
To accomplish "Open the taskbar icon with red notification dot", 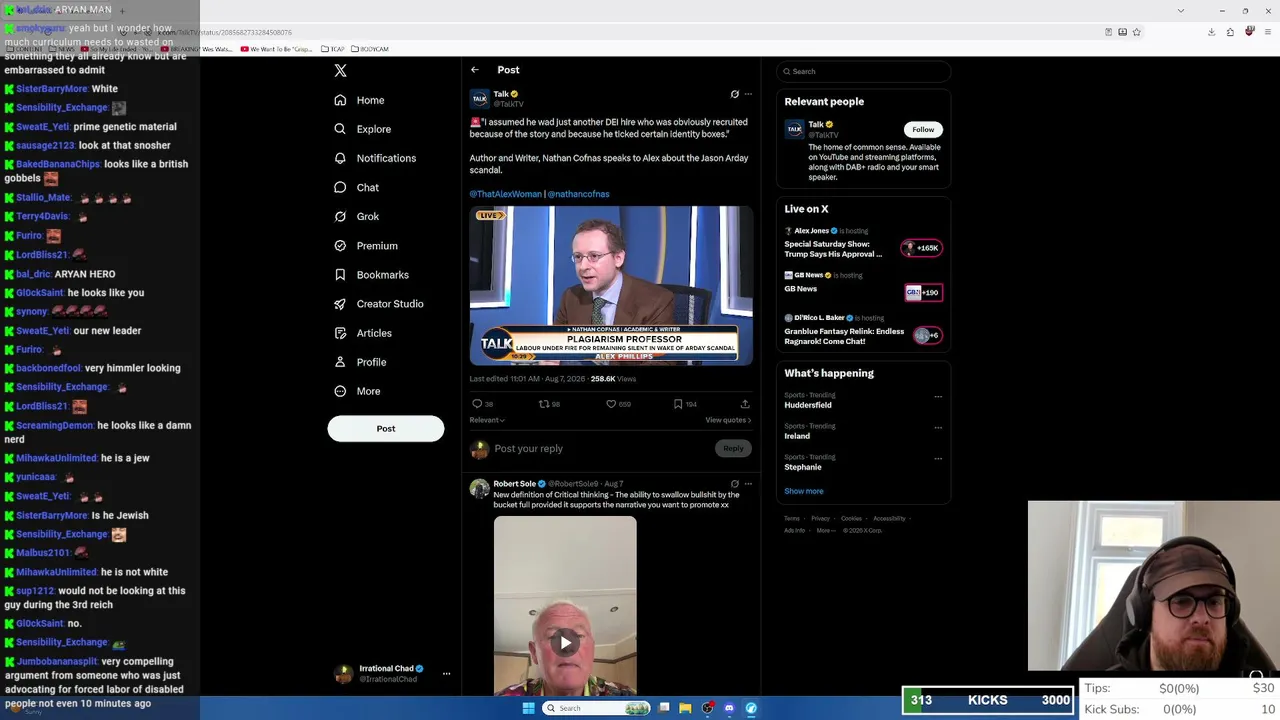I will (x=708, y=708).
